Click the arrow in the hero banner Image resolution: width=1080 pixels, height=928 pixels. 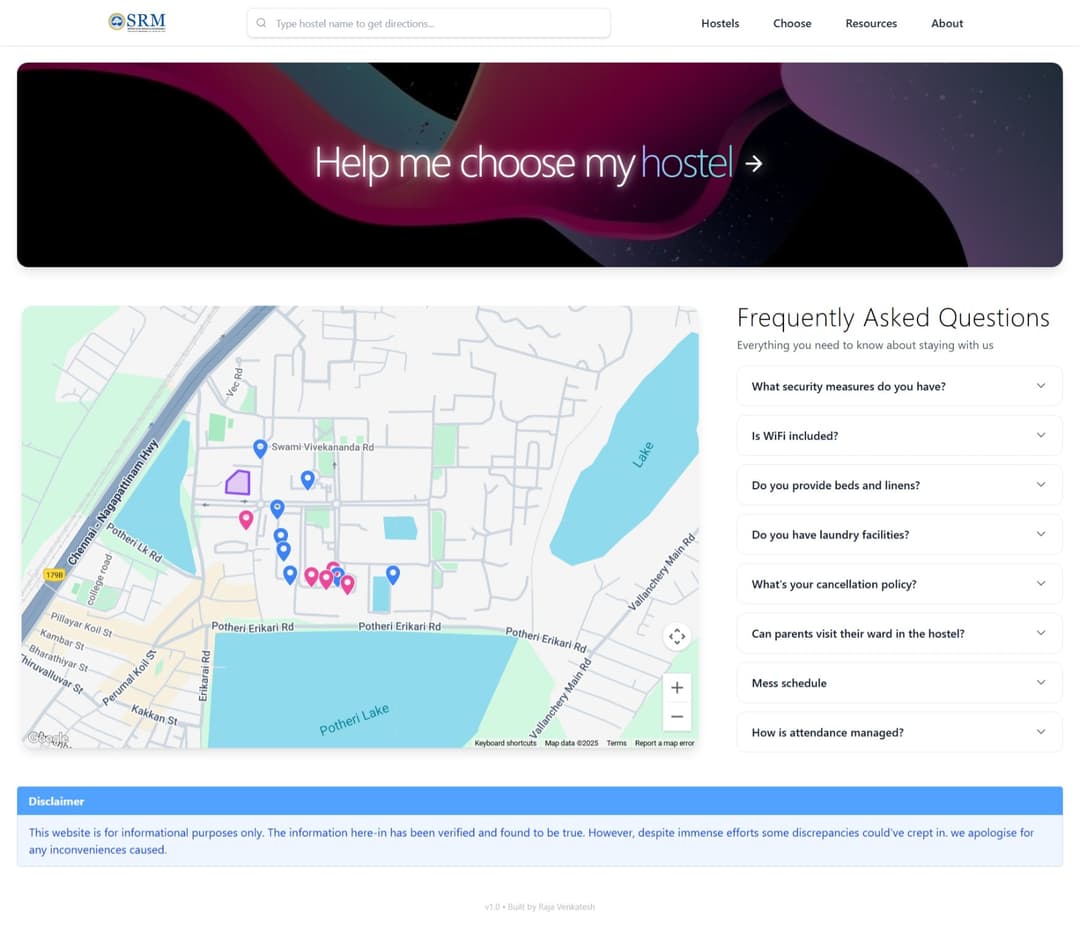(752, 165)
